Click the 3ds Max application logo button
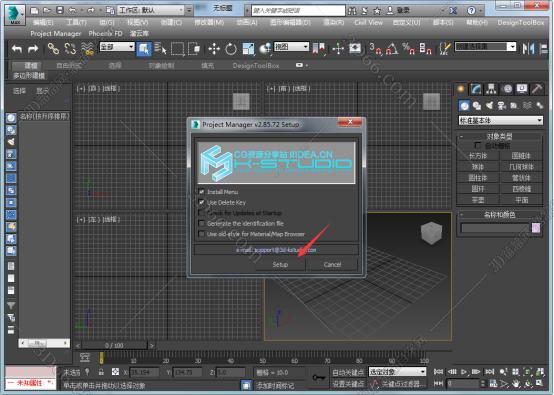The height and width of the screenshot is (395, 554). [x=15, y=14]
